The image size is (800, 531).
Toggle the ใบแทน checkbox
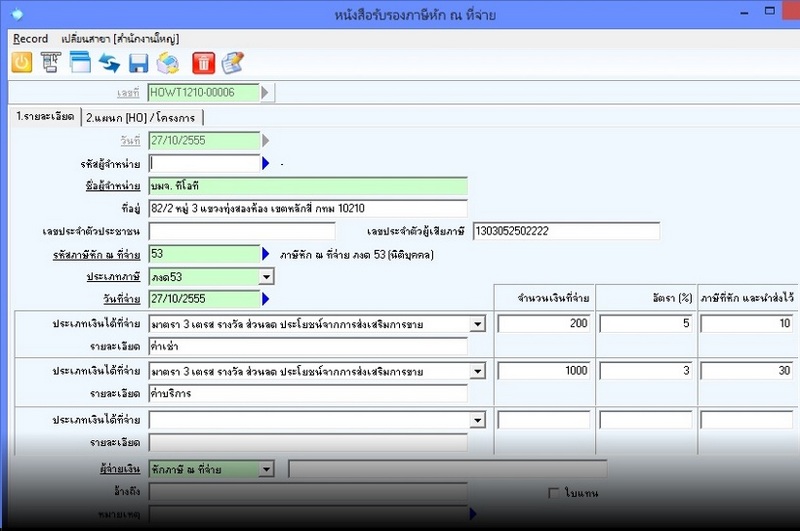[554, 493]
